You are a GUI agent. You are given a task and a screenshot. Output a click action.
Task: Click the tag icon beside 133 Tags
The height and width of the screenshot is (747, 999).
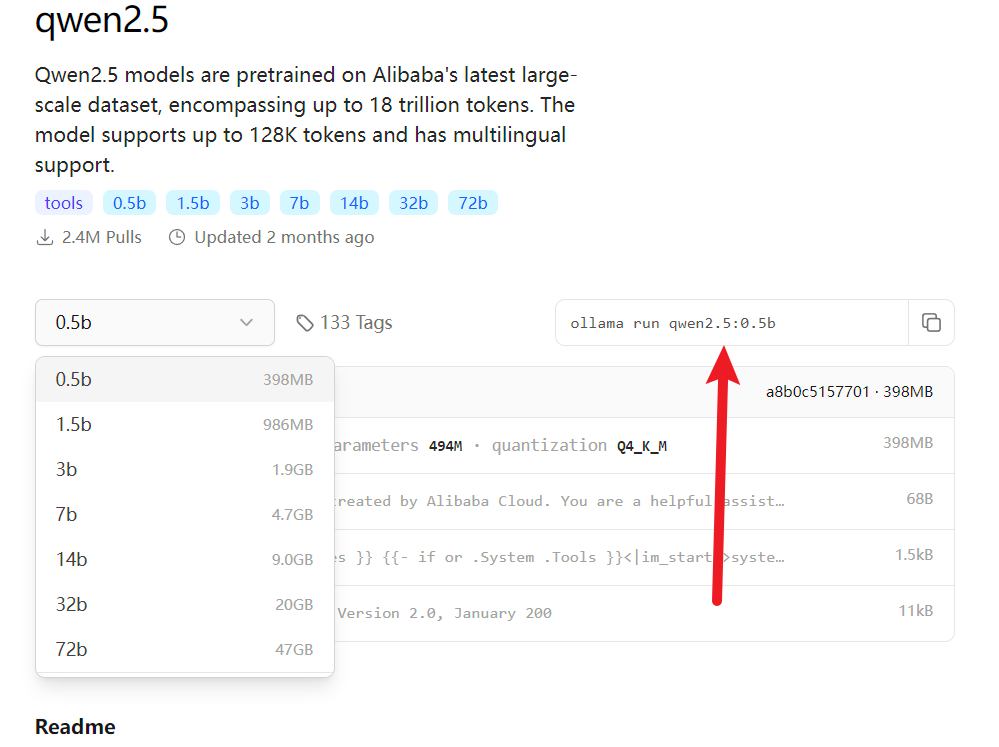(305, 323)
